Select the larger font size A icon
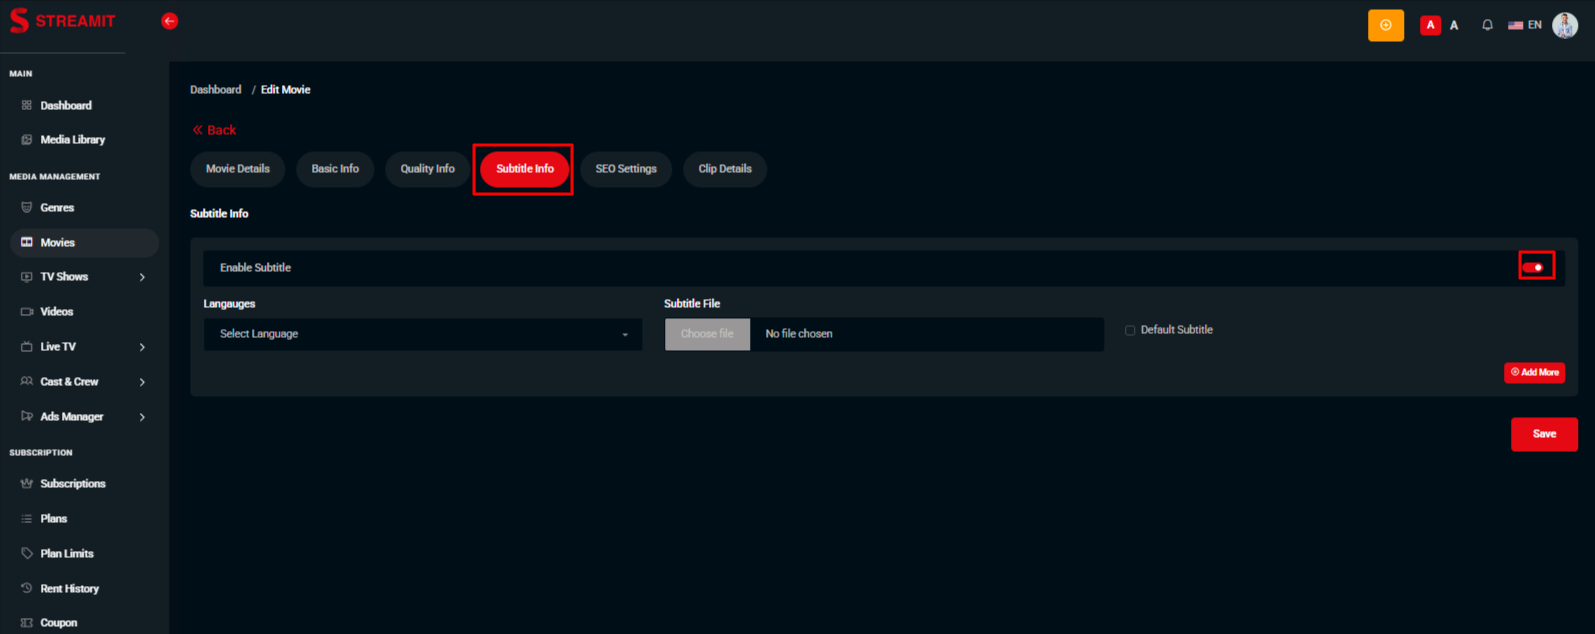This screenshot has width=1595, height=634. coord(1430,25)
